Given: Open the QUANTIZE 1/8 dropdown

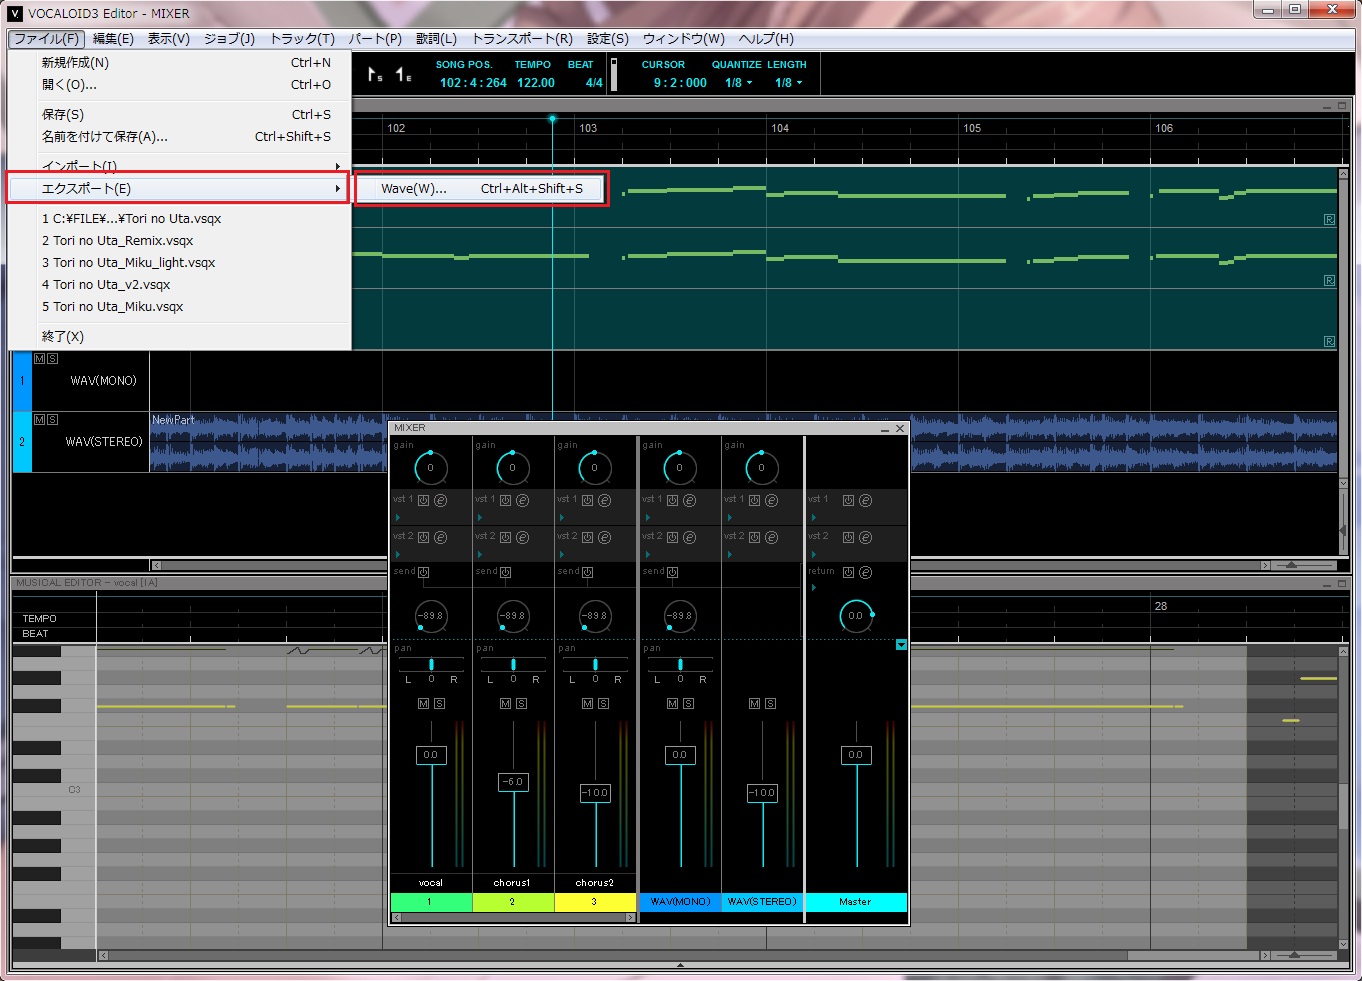Looking at the screenshot, I should click(739, 83).
